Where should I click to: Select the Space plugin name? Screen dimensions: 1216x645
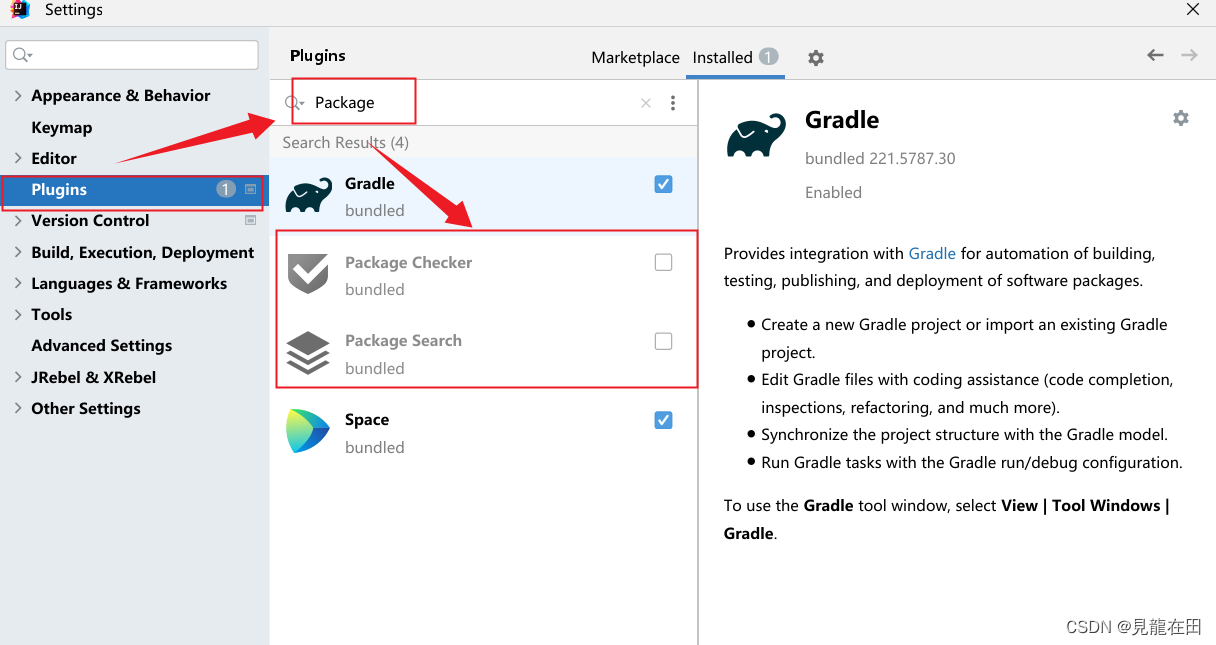(367, 420)
